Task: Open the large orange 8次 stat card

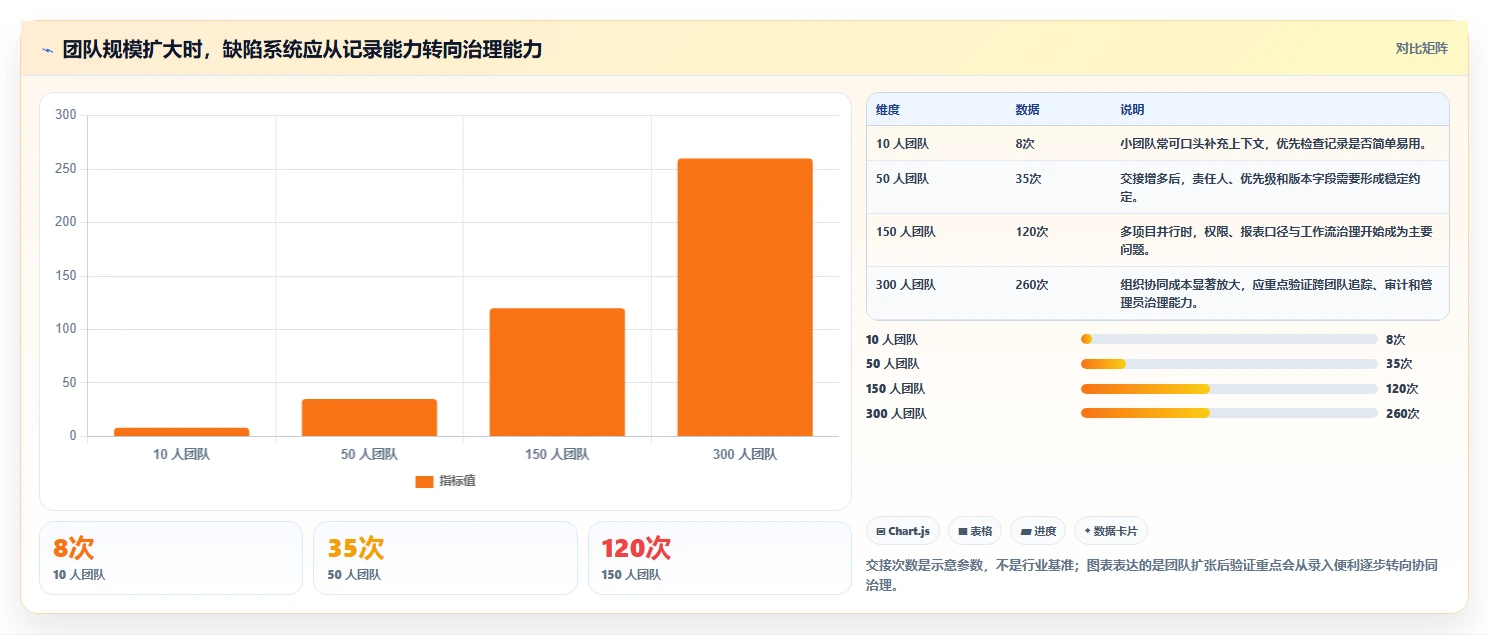Action: 171,558
